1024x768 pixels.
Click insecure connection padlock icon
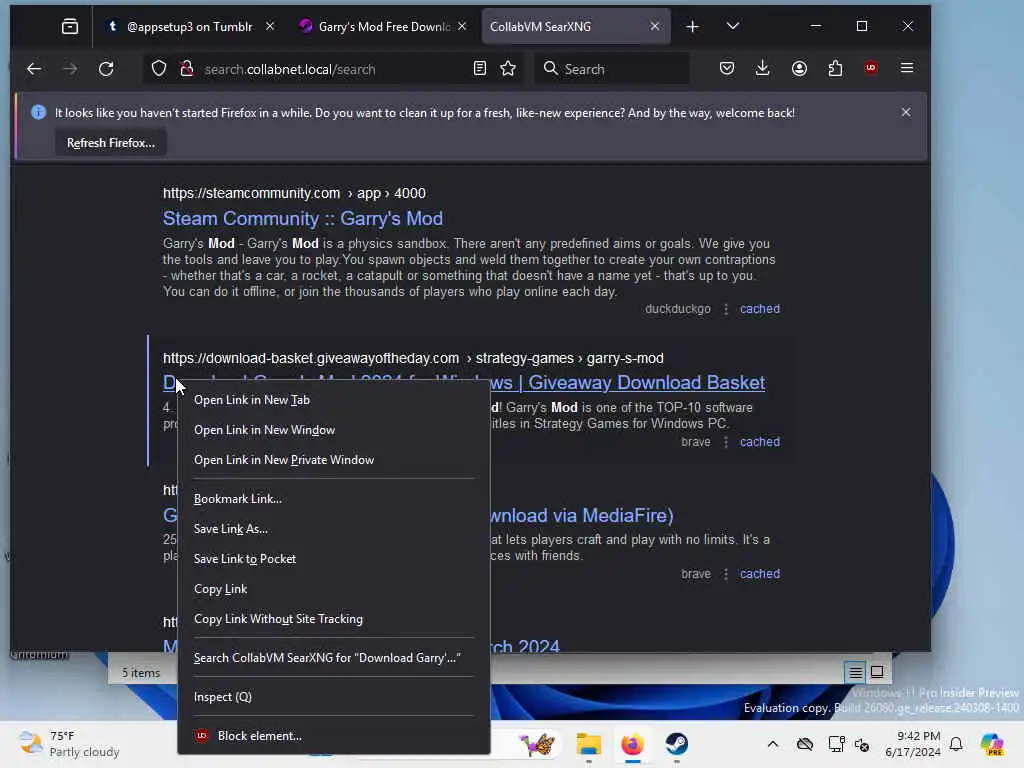187,69
